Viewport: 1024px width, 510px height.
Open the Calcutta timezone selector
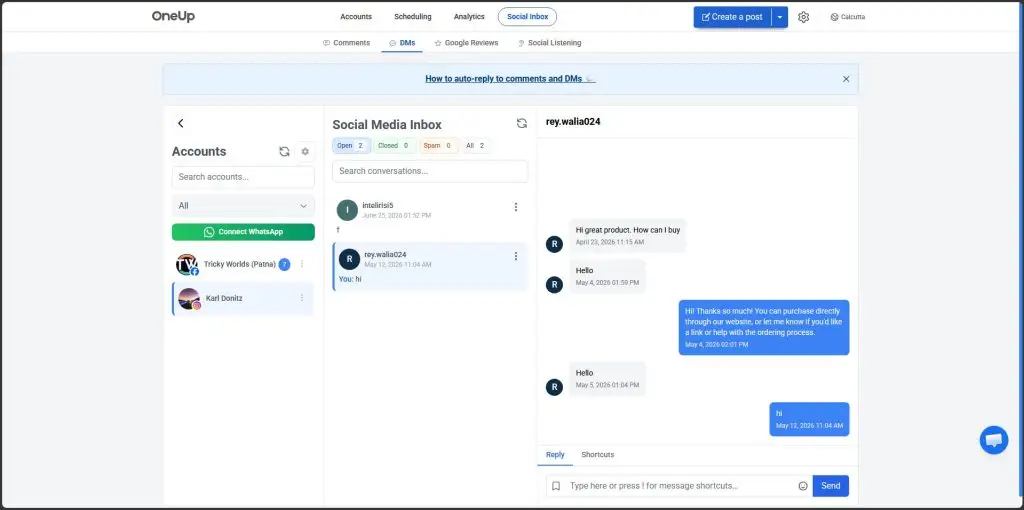point(848,17)
